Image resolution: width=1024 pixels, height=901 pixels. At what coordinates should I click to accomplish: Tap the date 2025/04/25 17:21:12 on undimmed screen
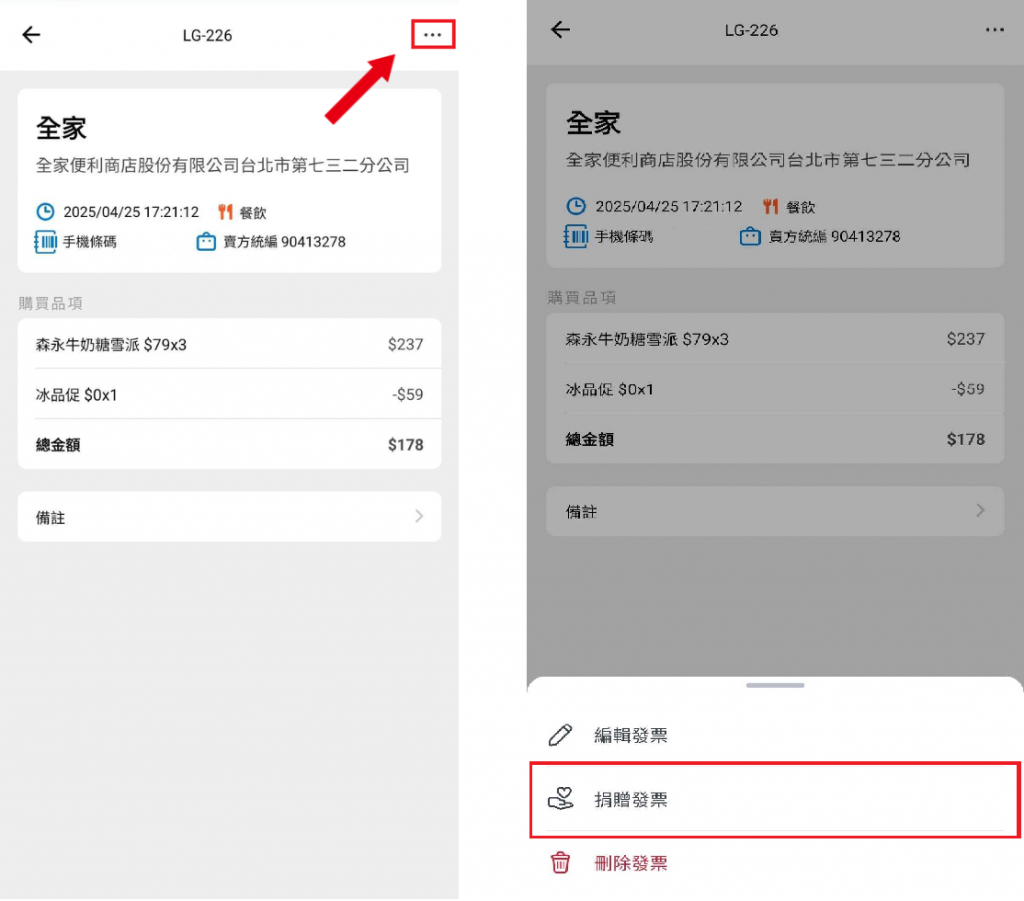tap(131, 212)
